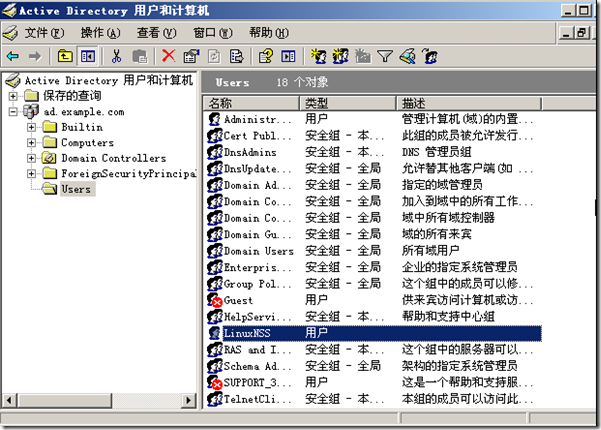This screenshot has height=430, width=601.
Task: Select the Active Directory root tree node
Action: pyautogui.click(x=108, y=80)
